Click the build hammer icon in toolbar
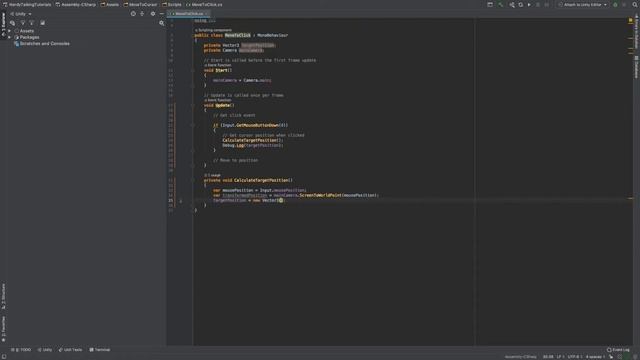Viewport: 640px width, 360px height. click(x=500, y=4)
